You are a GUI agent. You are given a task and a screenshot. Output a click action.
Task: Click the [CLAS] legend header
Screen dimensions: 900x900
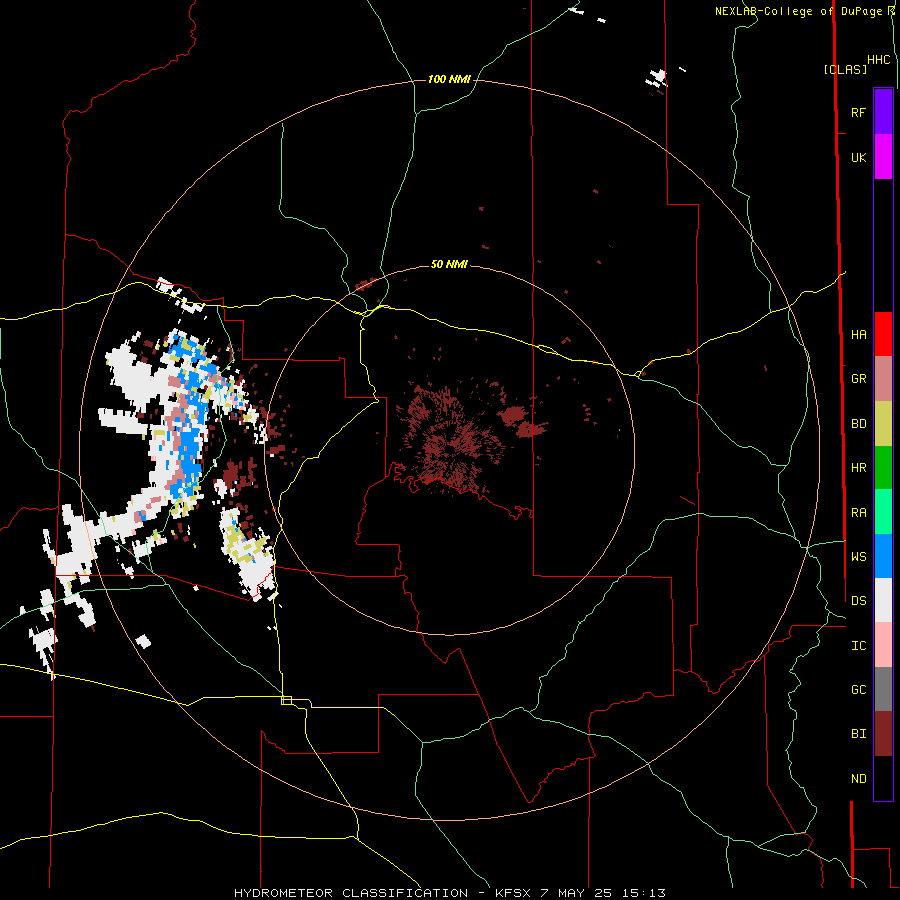(x=845, y=70)
